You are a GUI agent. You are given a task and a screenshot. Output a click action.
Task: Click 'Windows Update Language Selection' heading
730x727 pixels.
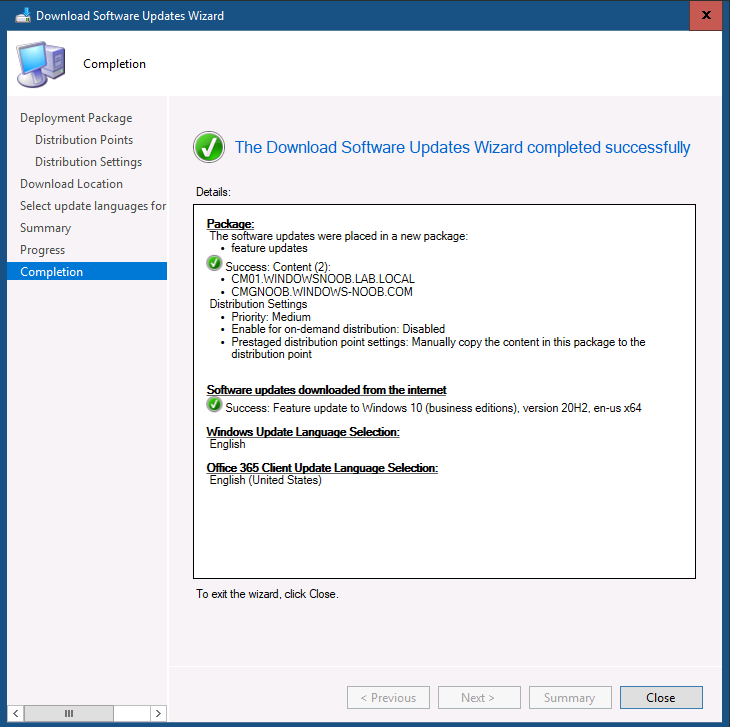(303, 432)
